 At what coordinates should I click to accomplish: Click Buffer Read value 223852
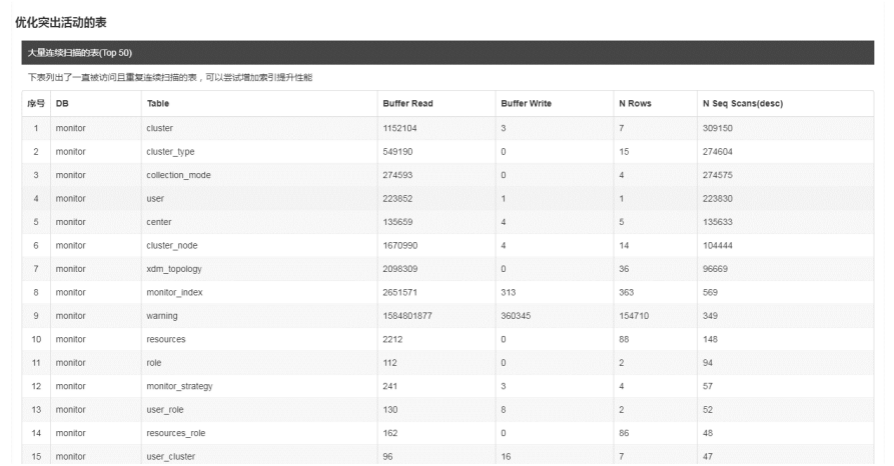point(397,198)
